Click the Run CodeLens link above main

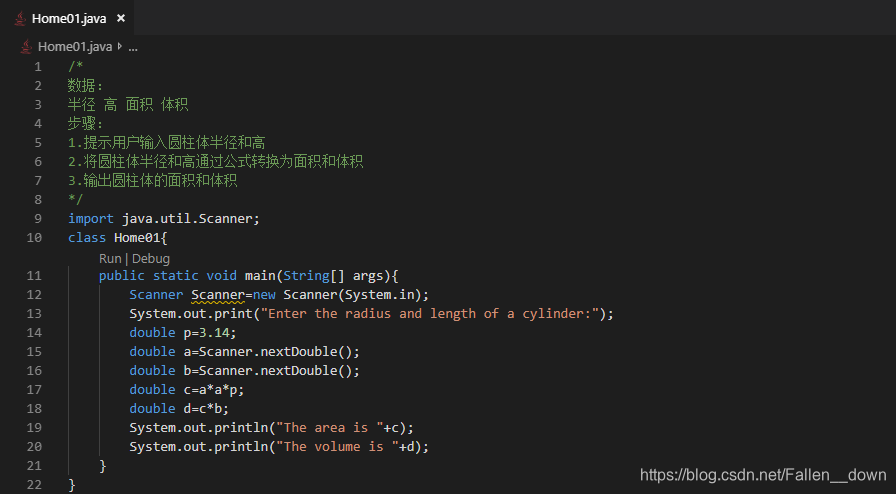[110, 258]
